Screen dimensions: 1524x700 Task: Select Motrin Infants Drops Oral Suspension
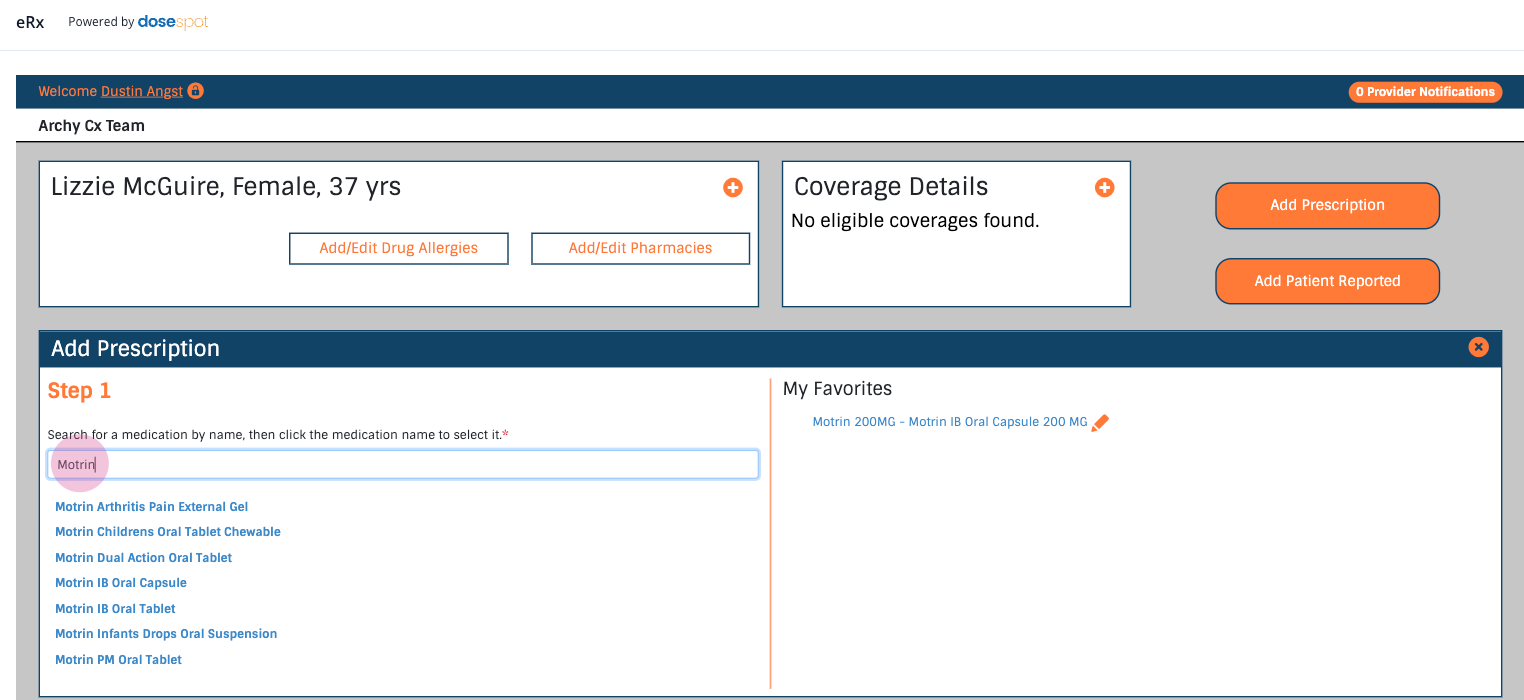[166, 634]
